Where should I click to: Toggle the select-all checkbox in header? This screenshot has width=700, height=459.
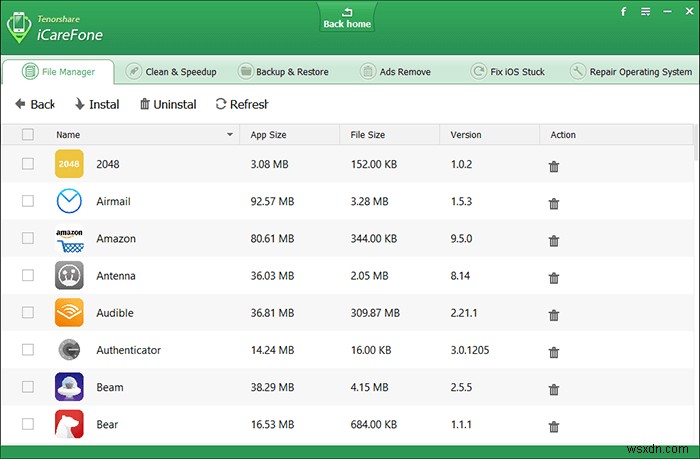(28, 135)
